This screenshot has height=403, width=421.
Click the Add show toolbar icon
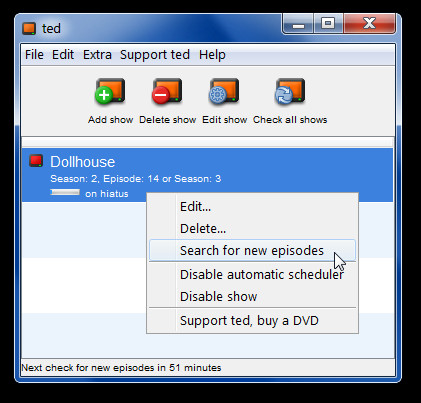[x=110, y=91]
